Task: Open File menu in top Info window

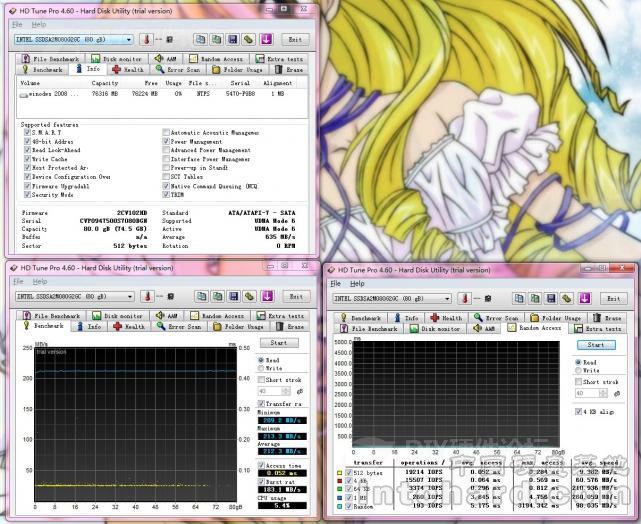Action: click(x=17, y=25)
